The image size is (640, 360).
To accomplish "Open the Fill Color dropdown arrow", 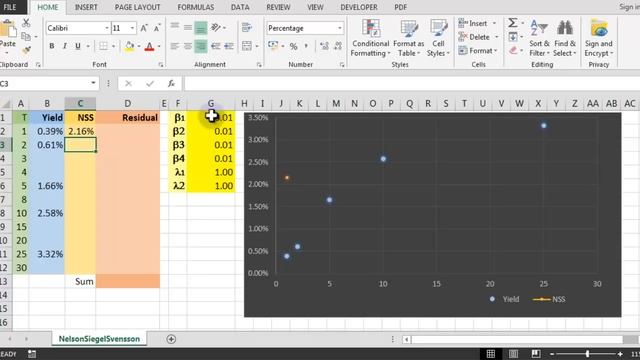I will pyautogui.click(x=139, y=47).
